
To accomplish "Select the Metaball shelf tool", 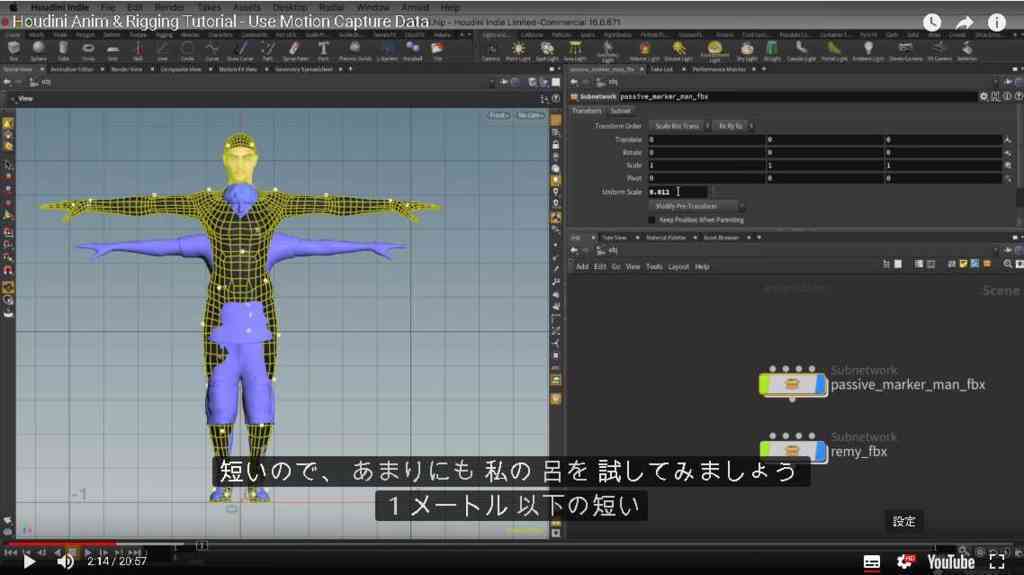I will click(413, 50).
